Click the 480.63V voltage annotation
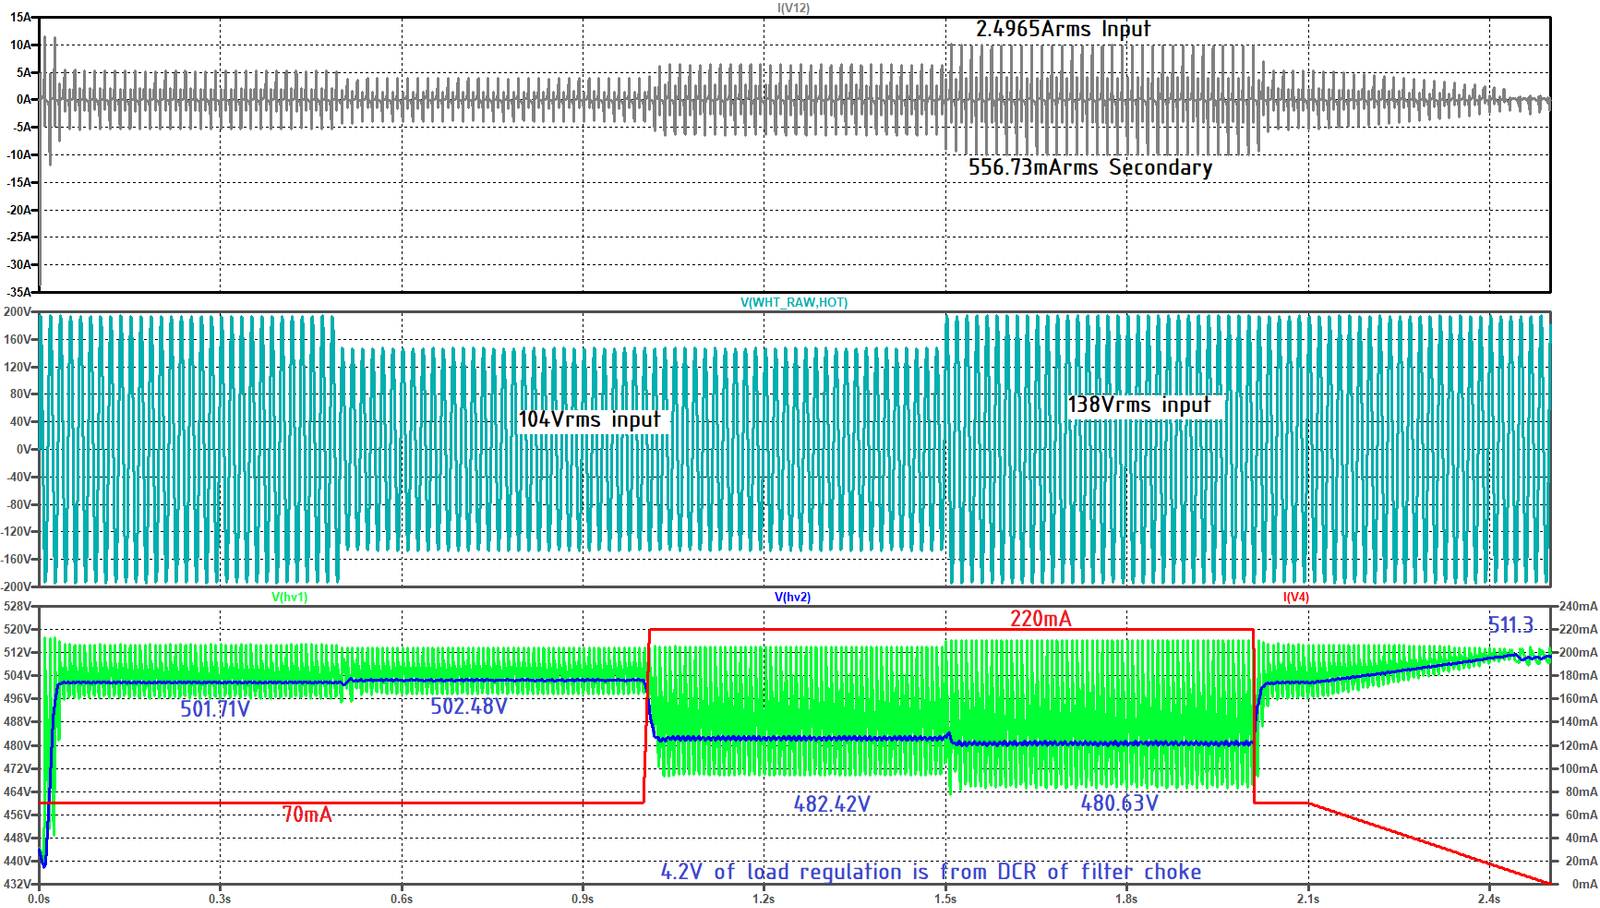This screenshot has width=1600, height=908. [x=1120, y=803]
